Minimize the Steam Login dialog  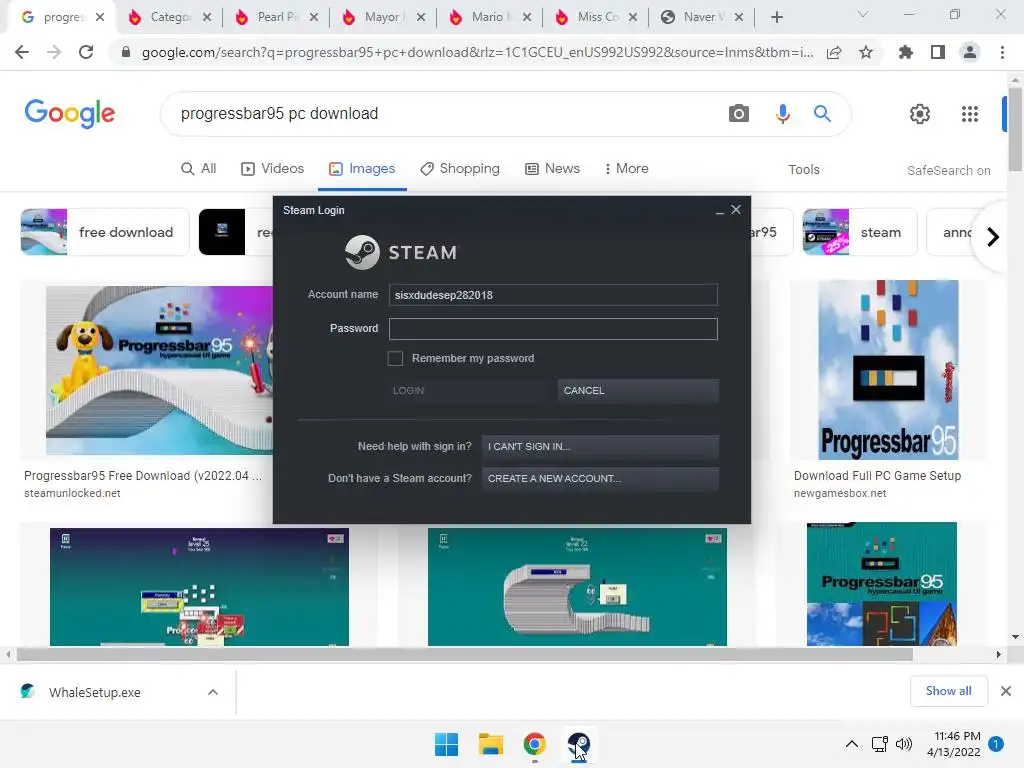pyautogui.click(x=719, y=211)
